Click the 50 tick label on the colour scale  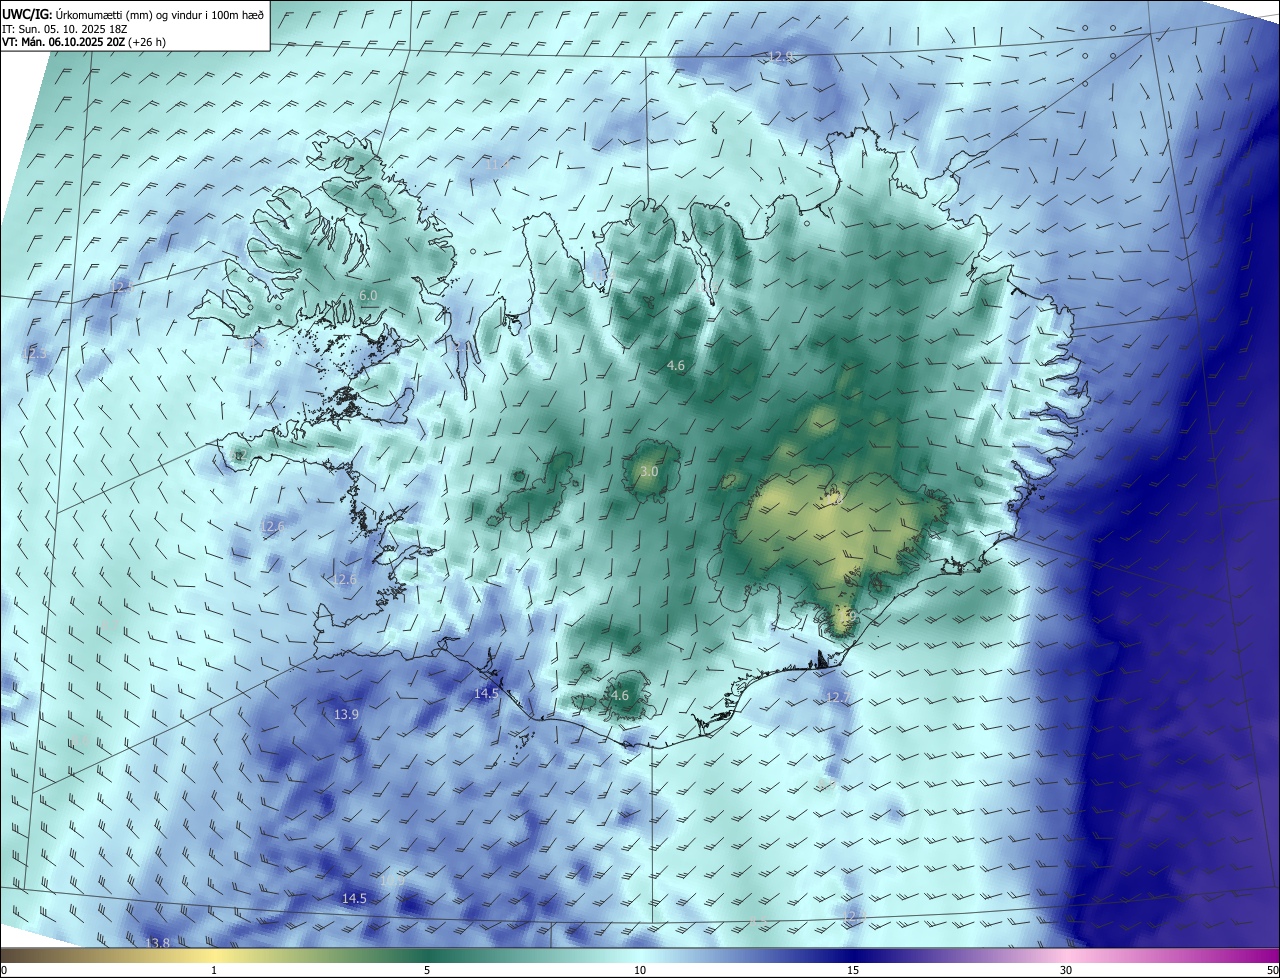pyautogui.click(x=1272, y=970)
